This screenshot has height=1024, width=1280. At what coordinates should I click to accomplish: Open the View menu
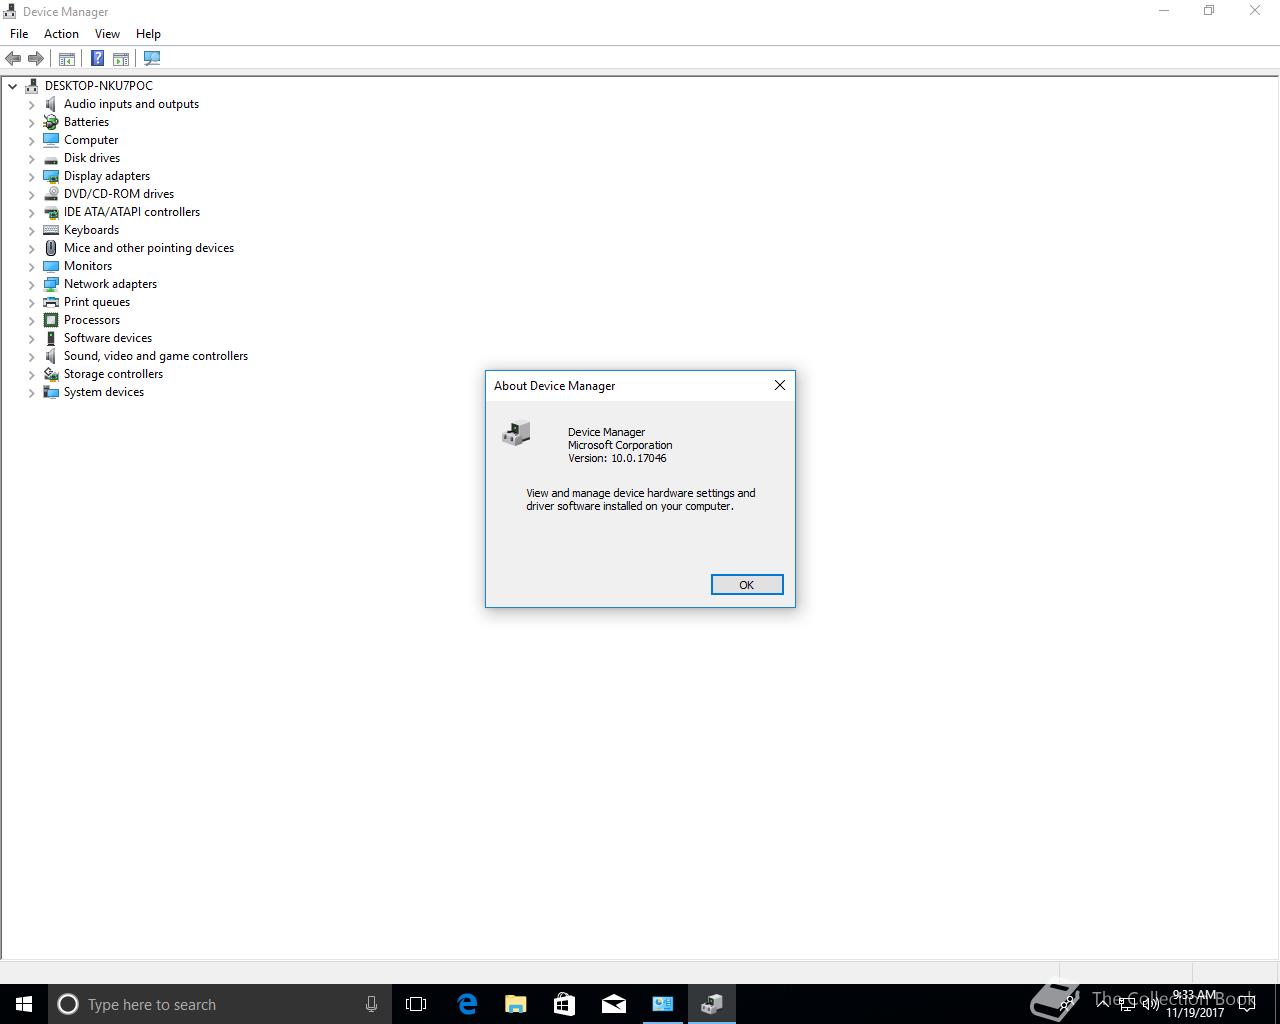tap(107, 34)
